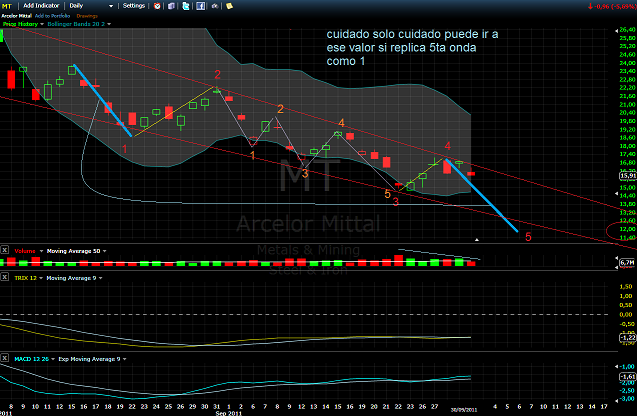637x416 pixels.
Task: Click the Arcelor Mittal company name
Action: pos(17,16)
